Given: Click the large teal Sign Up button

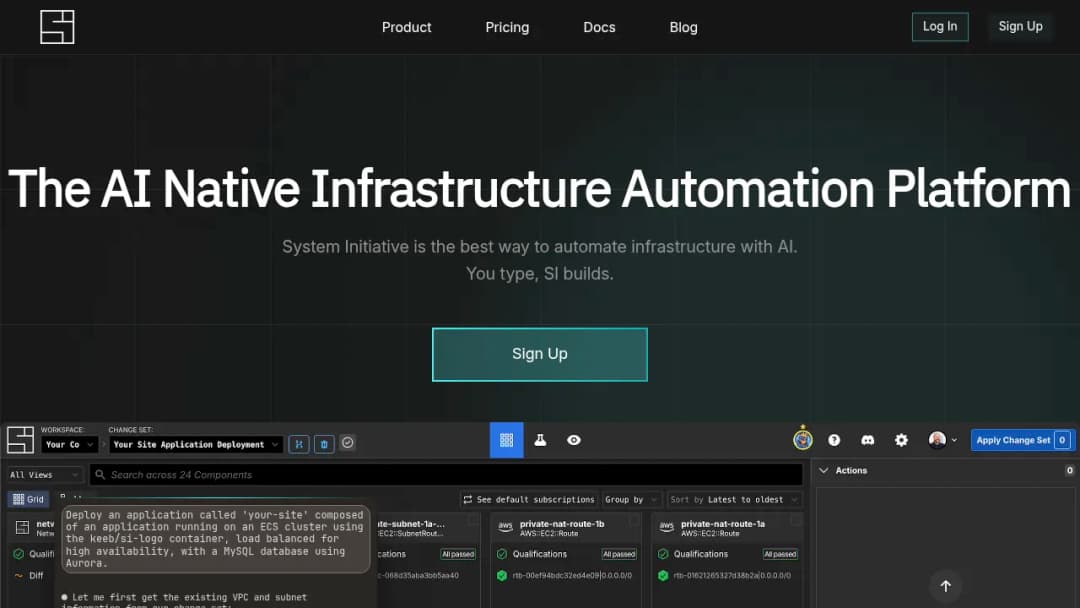Looking at the screenshot, I should [x=539, y=354].
